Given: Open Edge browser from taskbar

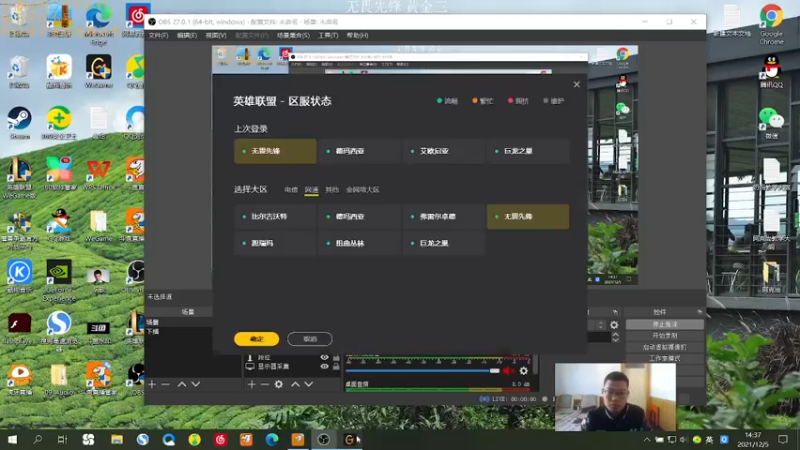Looking at the screenshot, I should 272,439.
